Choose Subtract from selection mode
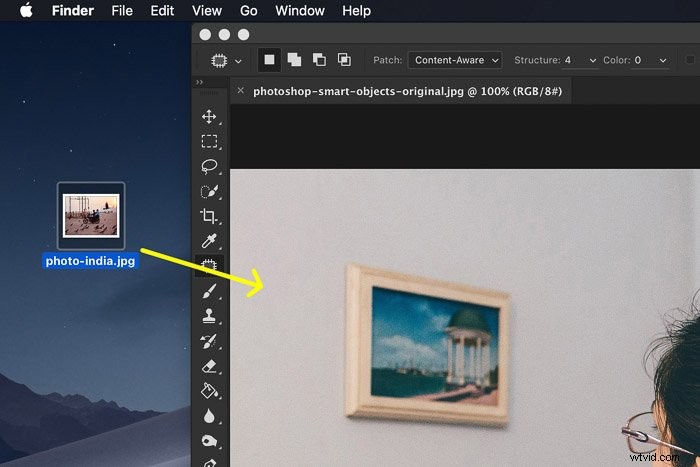Screen dimensions: 700x467 click(x=319, y=60)
